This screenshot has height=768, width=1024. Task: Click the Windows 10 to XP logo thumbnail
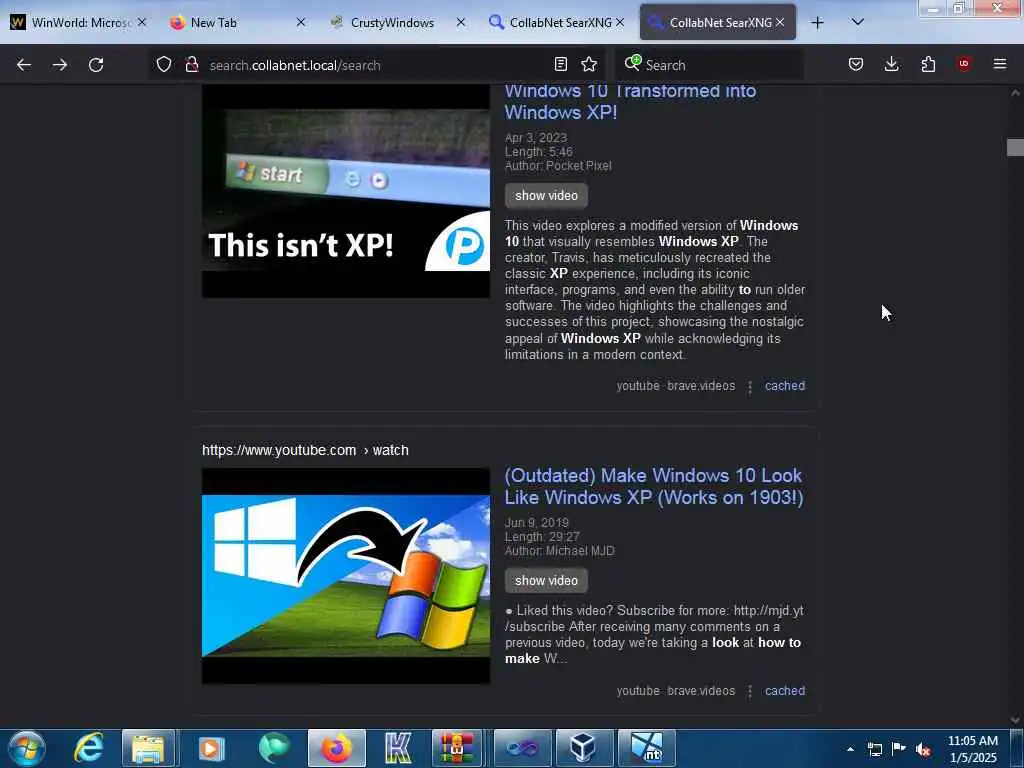(x=345, y=576)
